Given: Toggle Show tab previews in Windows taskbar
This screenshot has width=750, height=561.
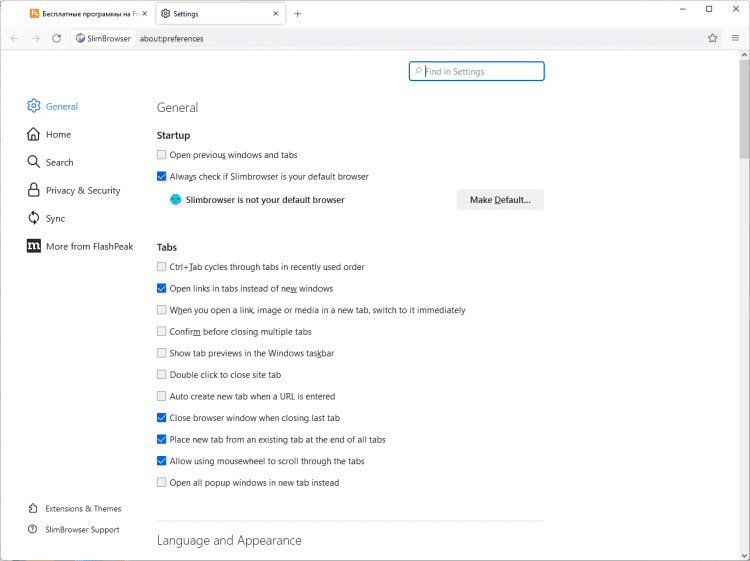Looking at the screenshot, I should (x=162, y=353).
